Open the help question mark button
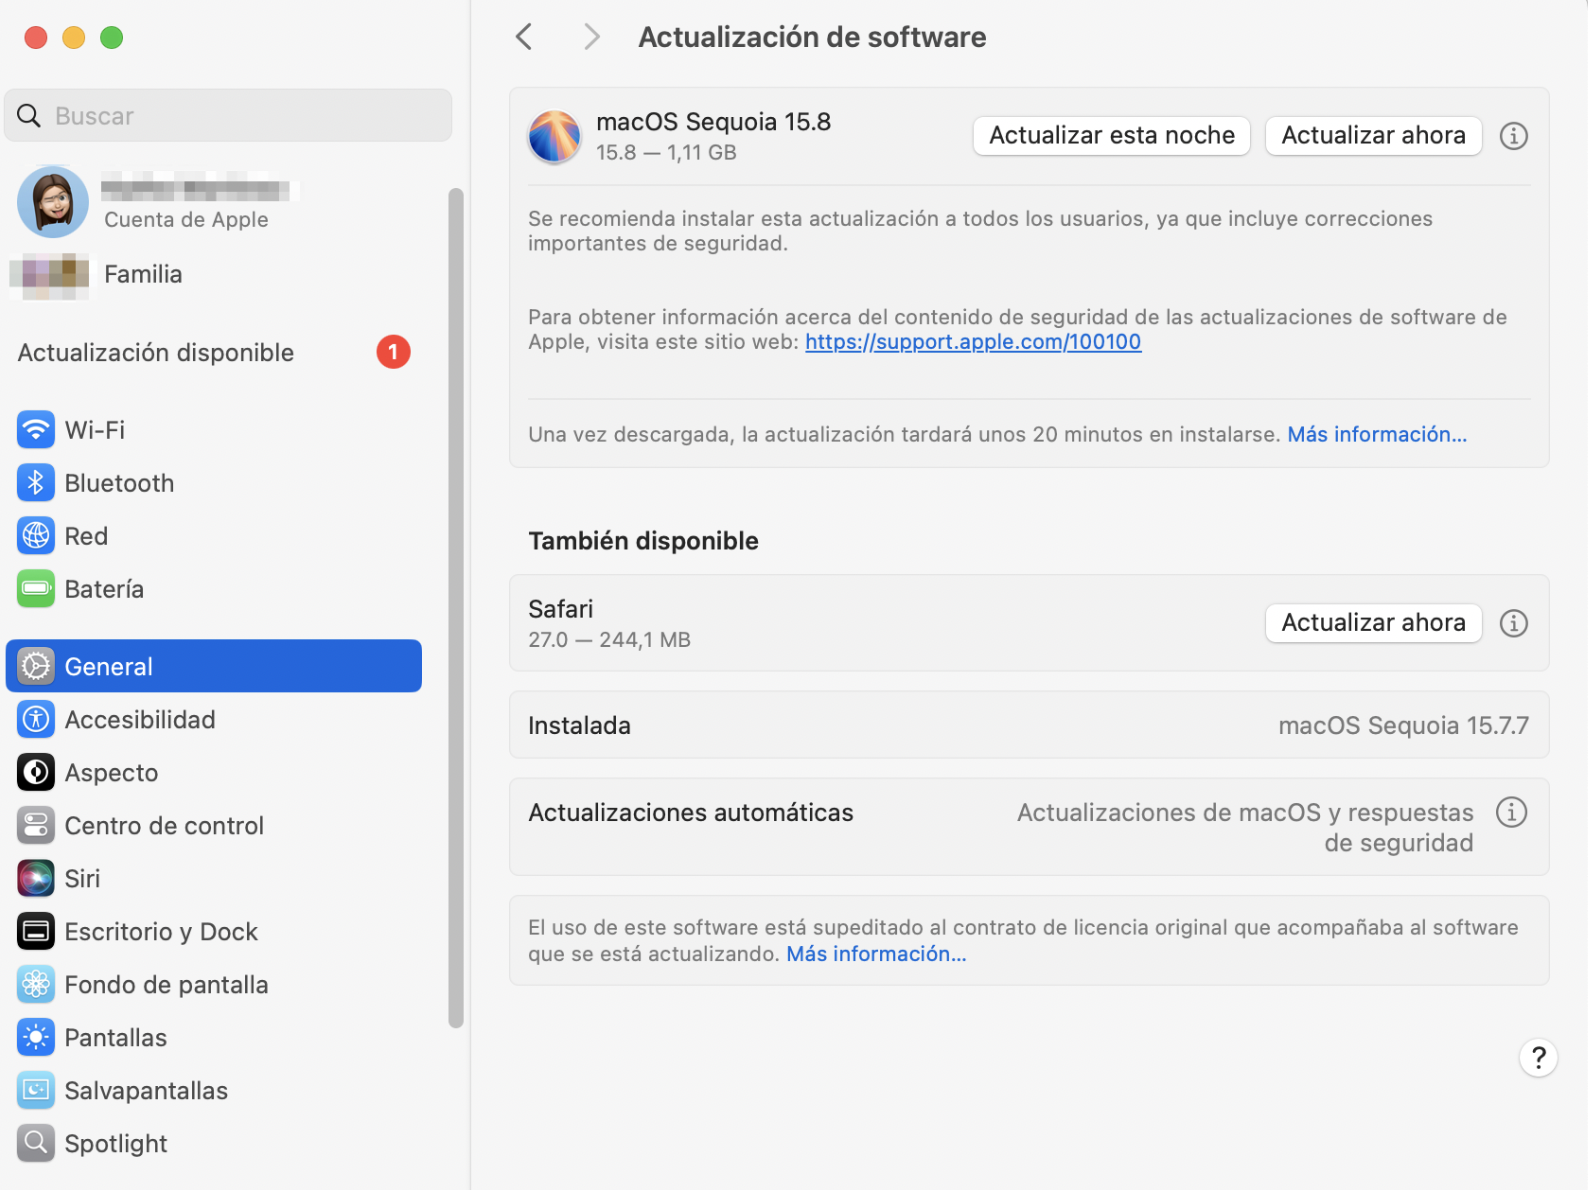This screenshot has height=1190, width=1588. [1538, 1057]
